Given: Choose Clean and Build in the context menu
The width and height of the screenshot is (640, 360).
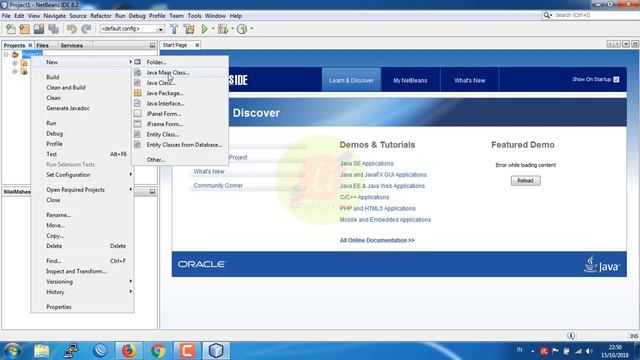Looking at the screenshot, I should click(x=82, y=87).
